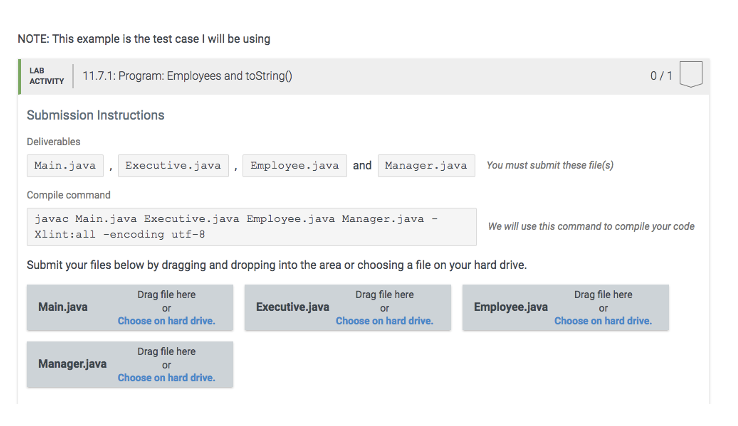The width and height of the screenshot is (738, 426).
Task: Choose Main.java from hard drive link
Action: click(166, 321)
